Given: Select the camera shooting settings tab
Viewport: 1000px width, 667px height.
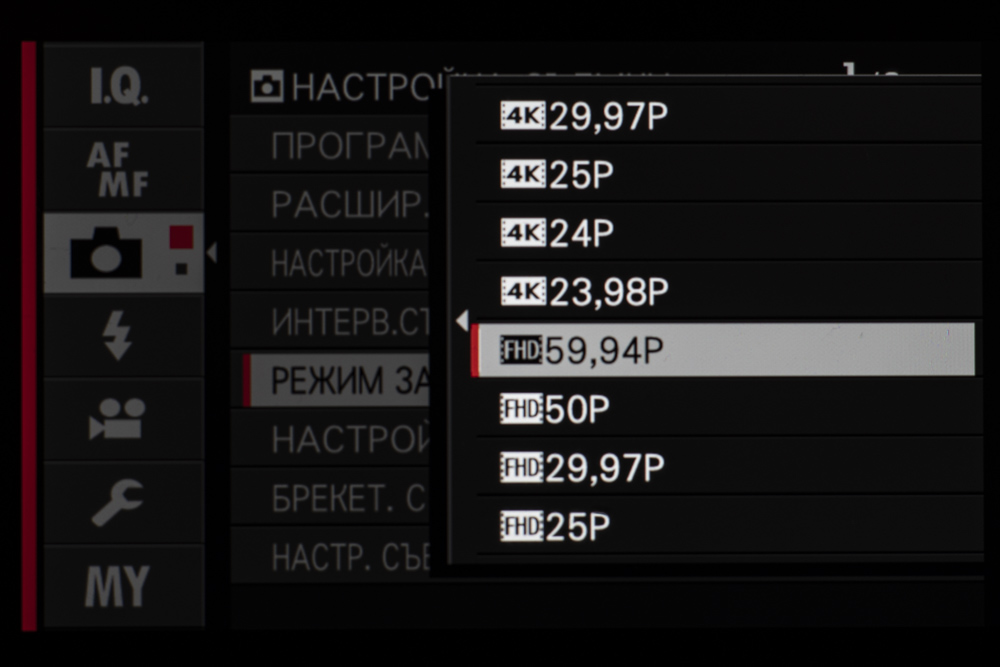Looking at the screenshot, I should (122, 252).
